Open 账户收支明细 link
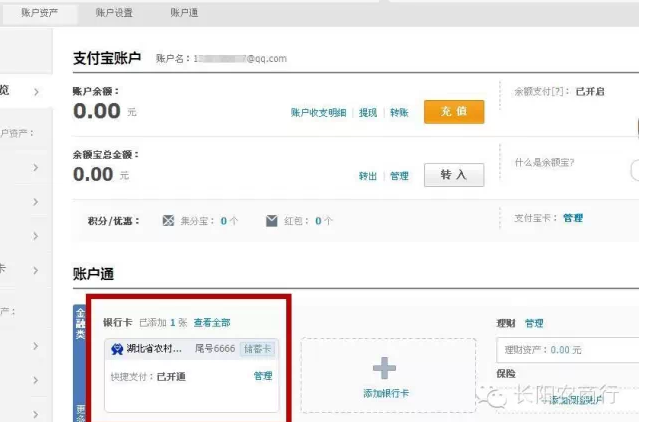 [x=319, y=112]
